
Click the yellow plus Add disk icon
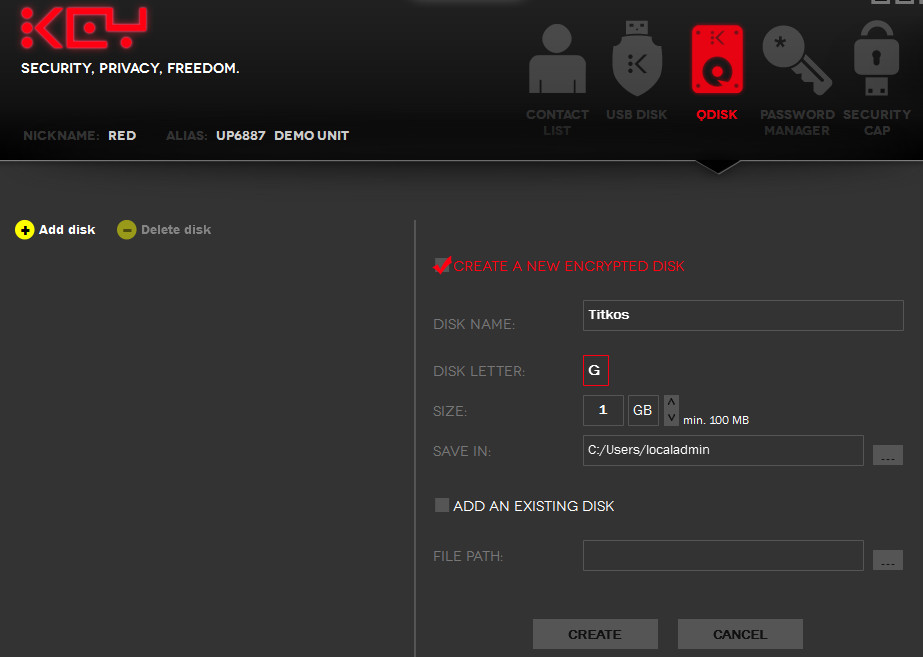point(25,230)
